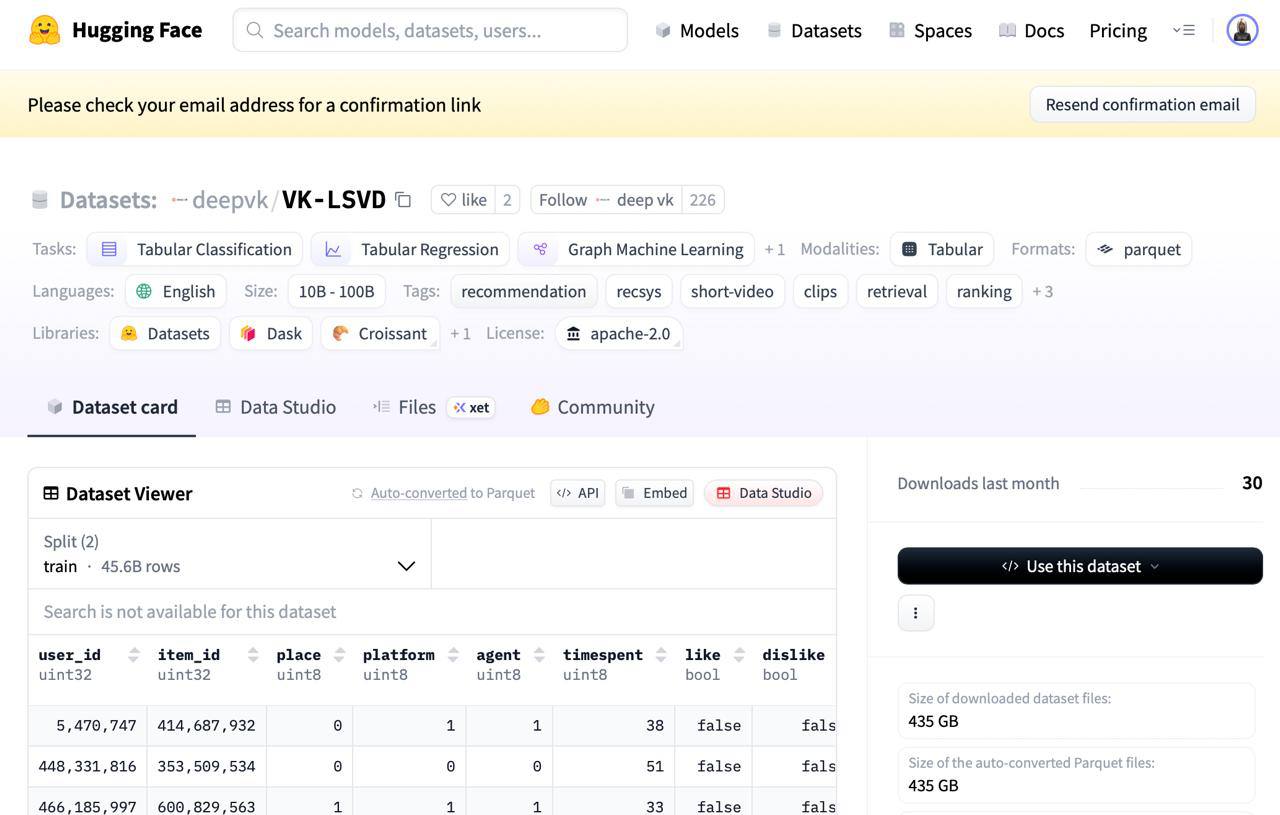
Task: Open the Embed button in Dataset Viewer
Action: click(654, 493)
